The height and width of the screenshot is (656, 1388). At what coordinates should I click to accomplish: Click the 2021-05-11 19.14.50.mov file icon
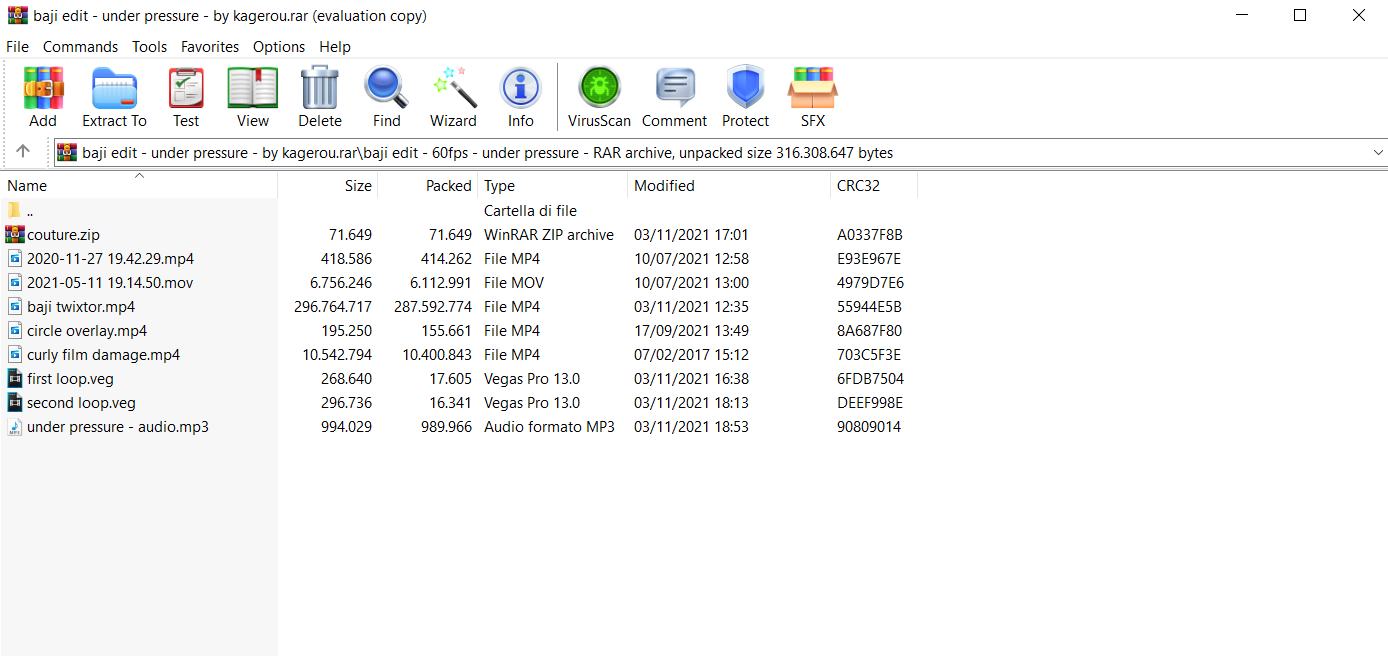(x=14, y=283)
